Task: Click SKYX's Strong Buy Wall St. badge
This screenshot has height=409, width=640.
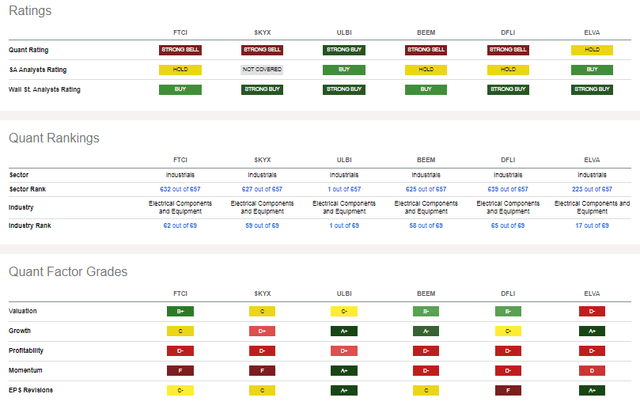Action: coord(262,89)
